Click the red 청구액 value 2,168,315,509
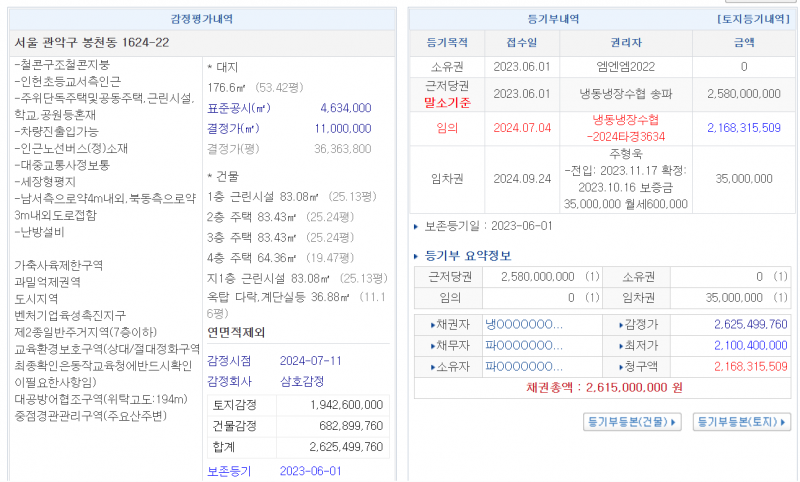 pos(750,367)
